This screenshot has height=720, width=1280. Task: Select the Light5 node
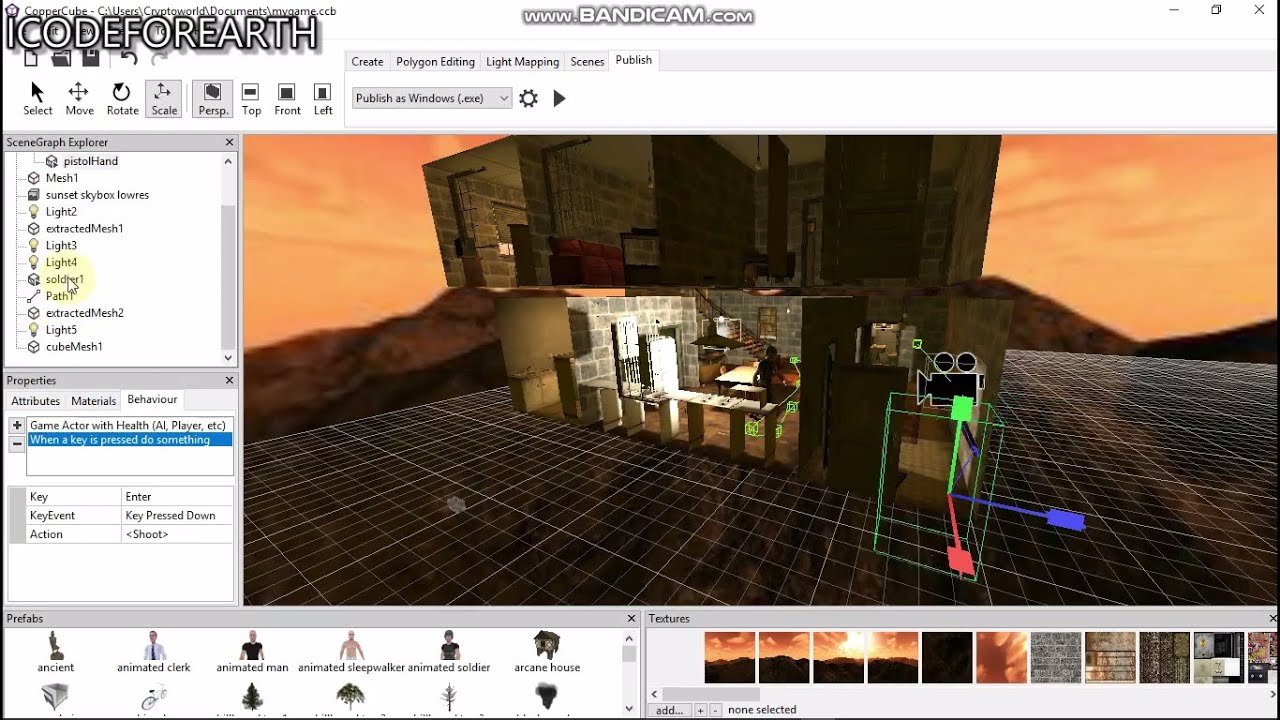coord(61,330)
